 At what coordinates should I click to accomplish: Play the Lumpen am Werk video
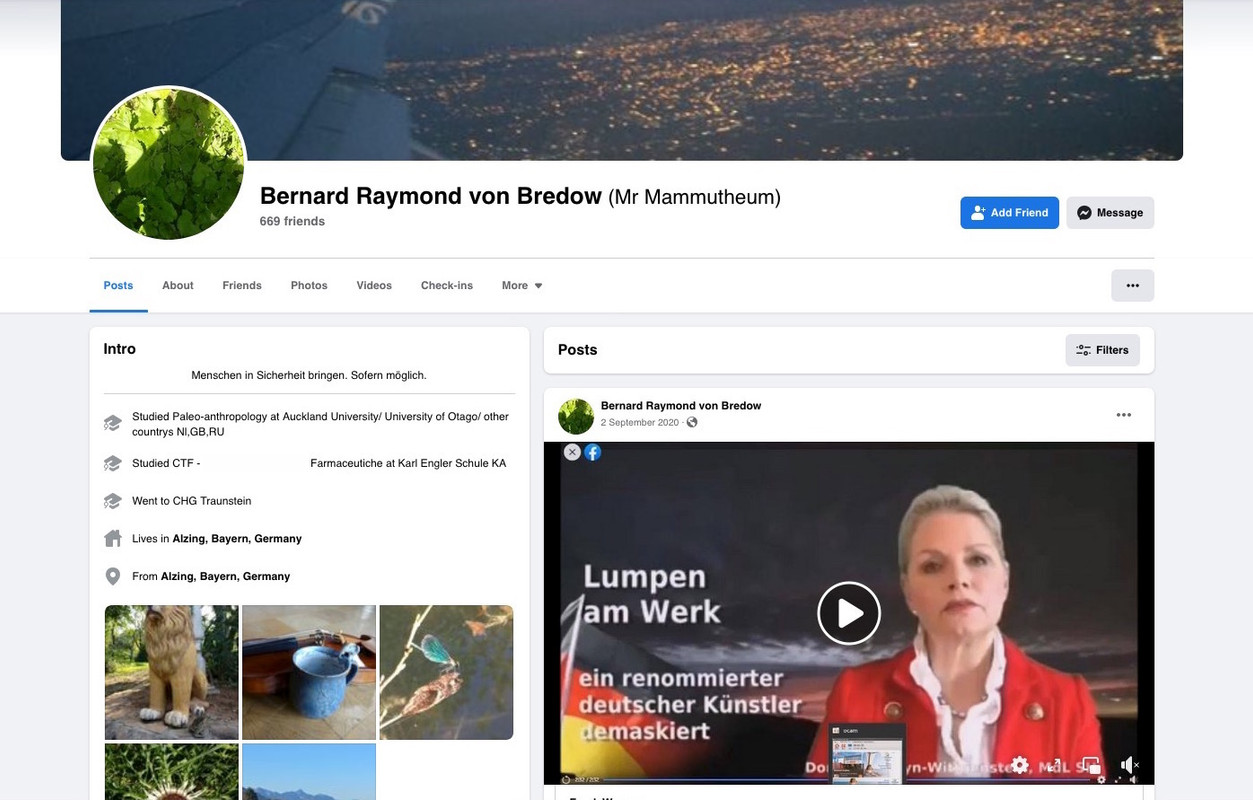click(849, 613)
